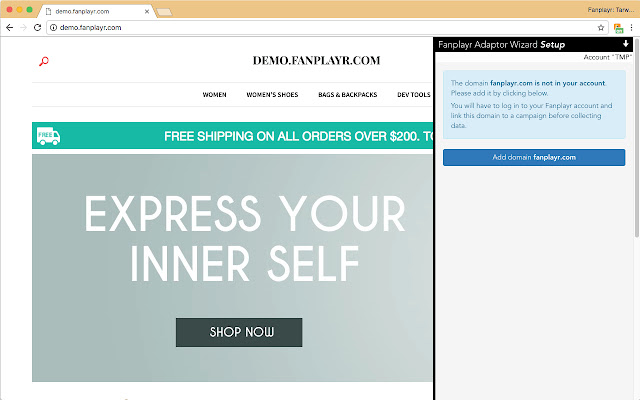Click the free shipping truck icon

click(49, 136)
